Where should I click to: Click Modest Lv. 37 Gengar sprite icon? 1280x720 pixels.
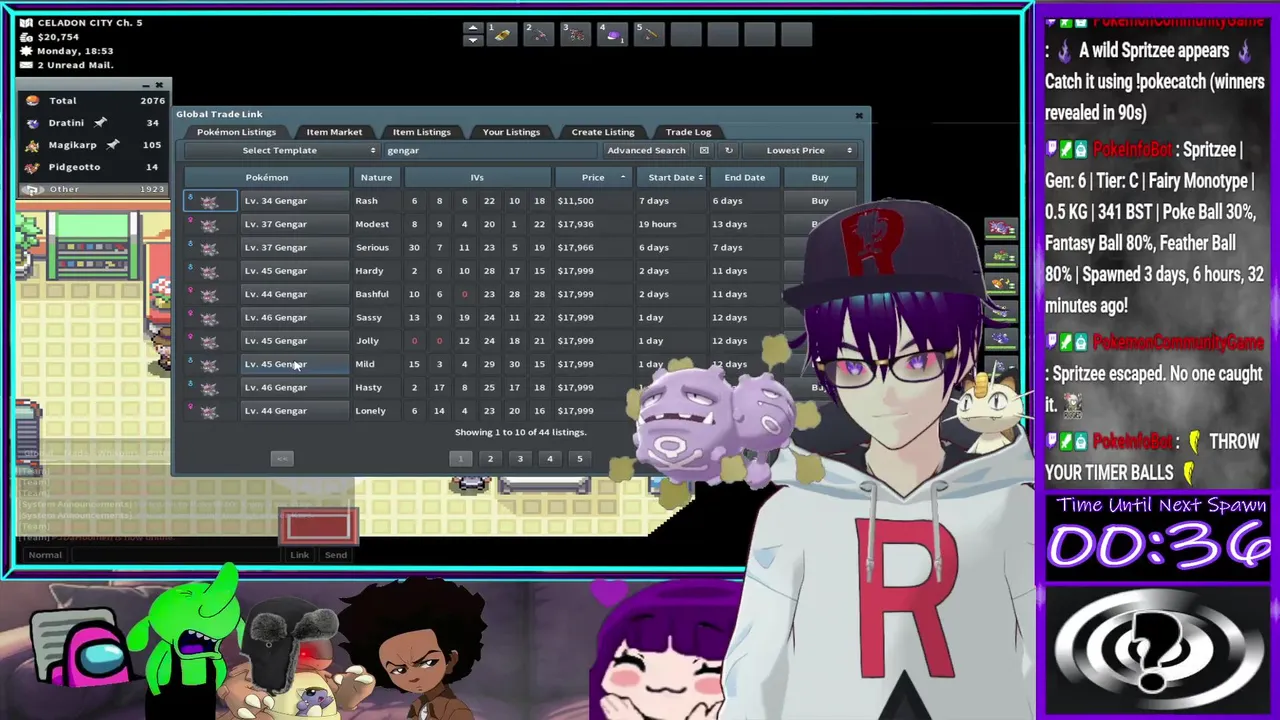[209, 224]
